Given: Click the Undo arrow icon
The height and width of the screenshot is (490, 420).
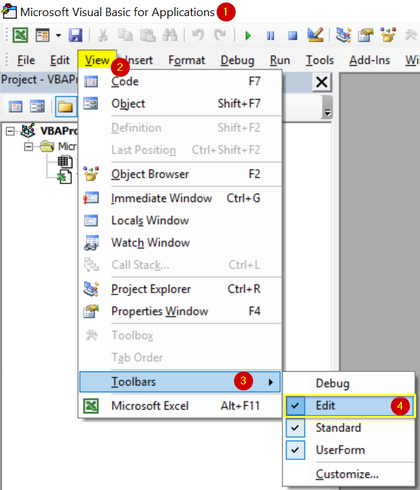Looking at the screenshot, I should (x=198, y=35).
